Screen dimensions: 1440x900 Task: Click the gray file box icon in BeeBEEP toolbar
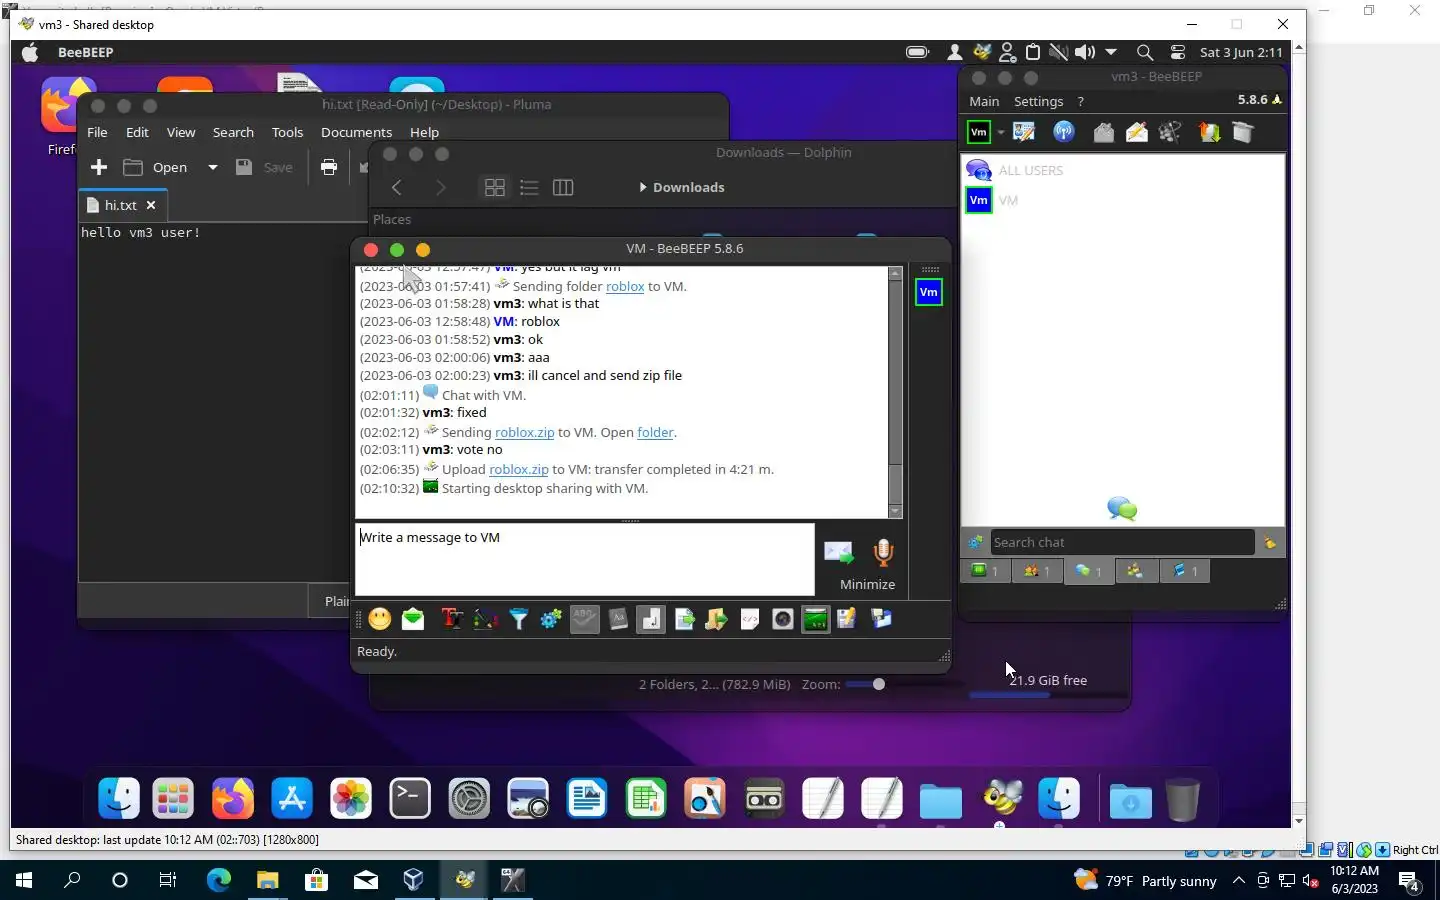(x=1243, y=132)
